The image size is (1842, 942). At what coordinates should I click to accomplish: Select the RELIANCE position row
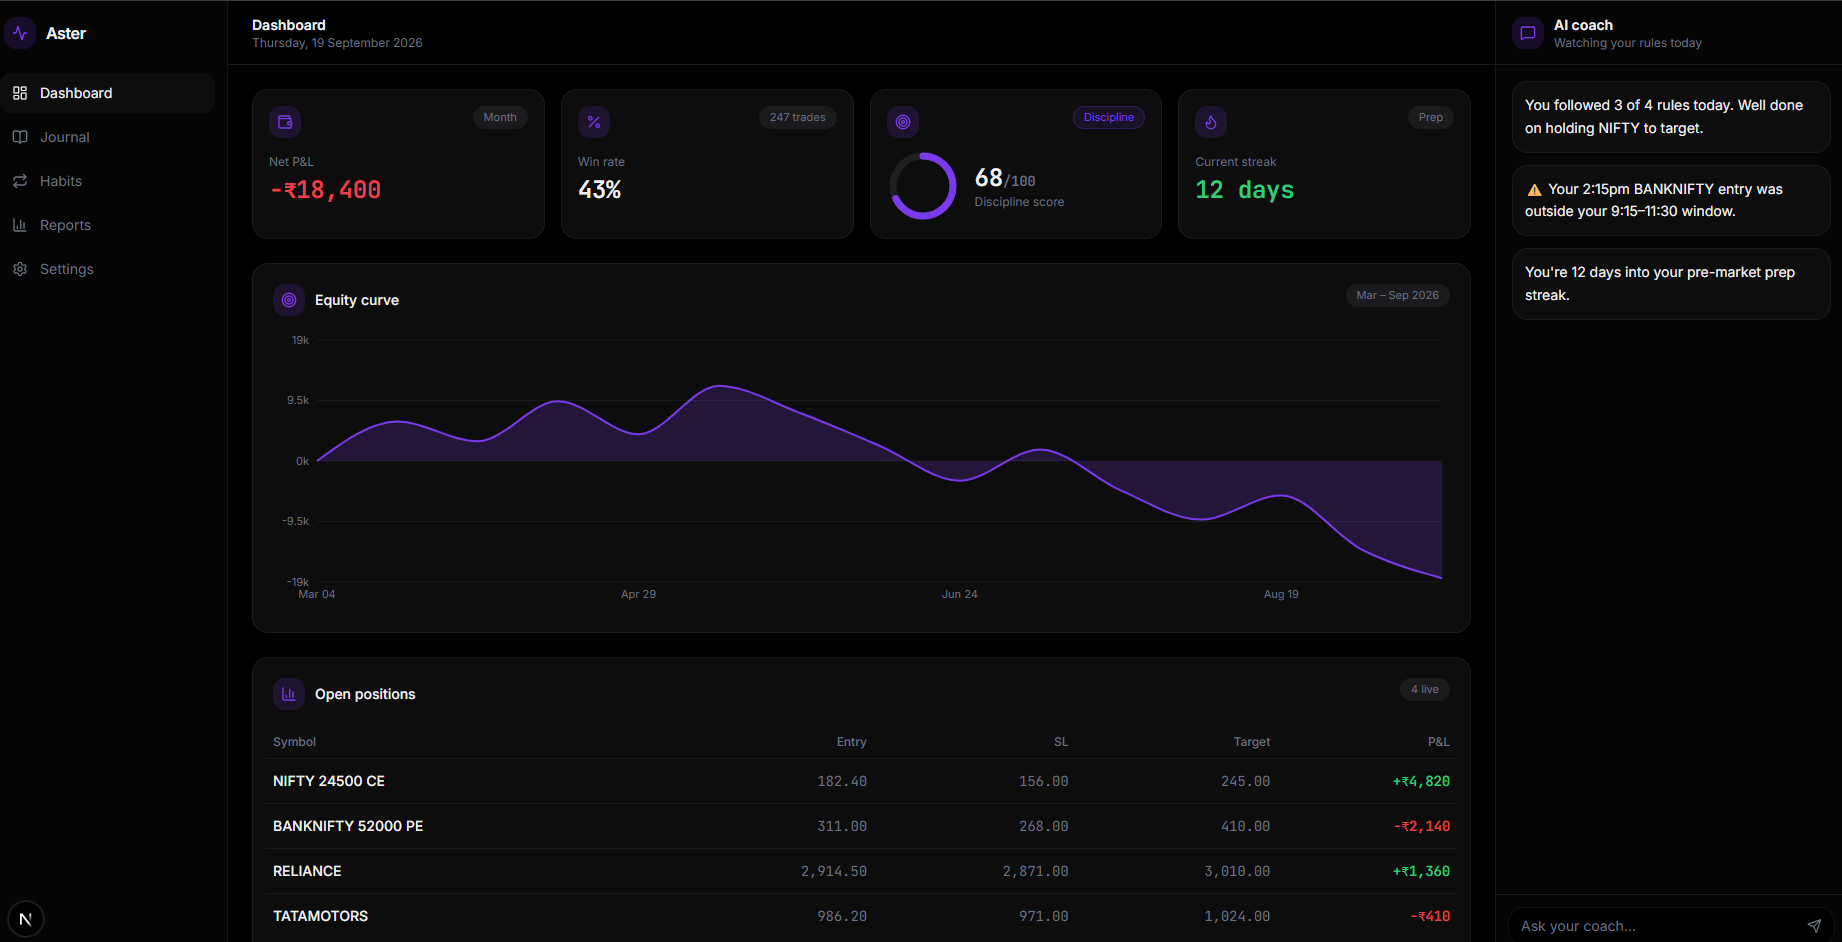[861, 871]
